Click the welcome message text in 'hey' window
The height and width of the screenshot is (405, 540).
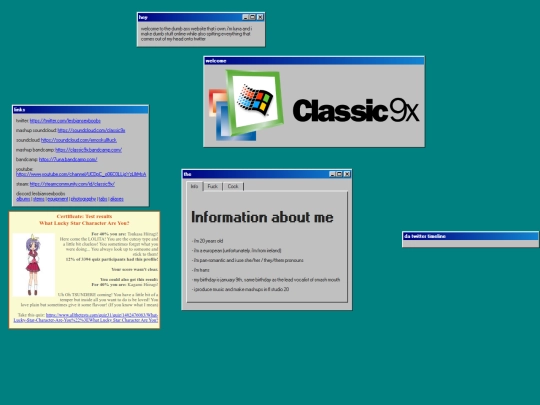[x=196, y=34]
